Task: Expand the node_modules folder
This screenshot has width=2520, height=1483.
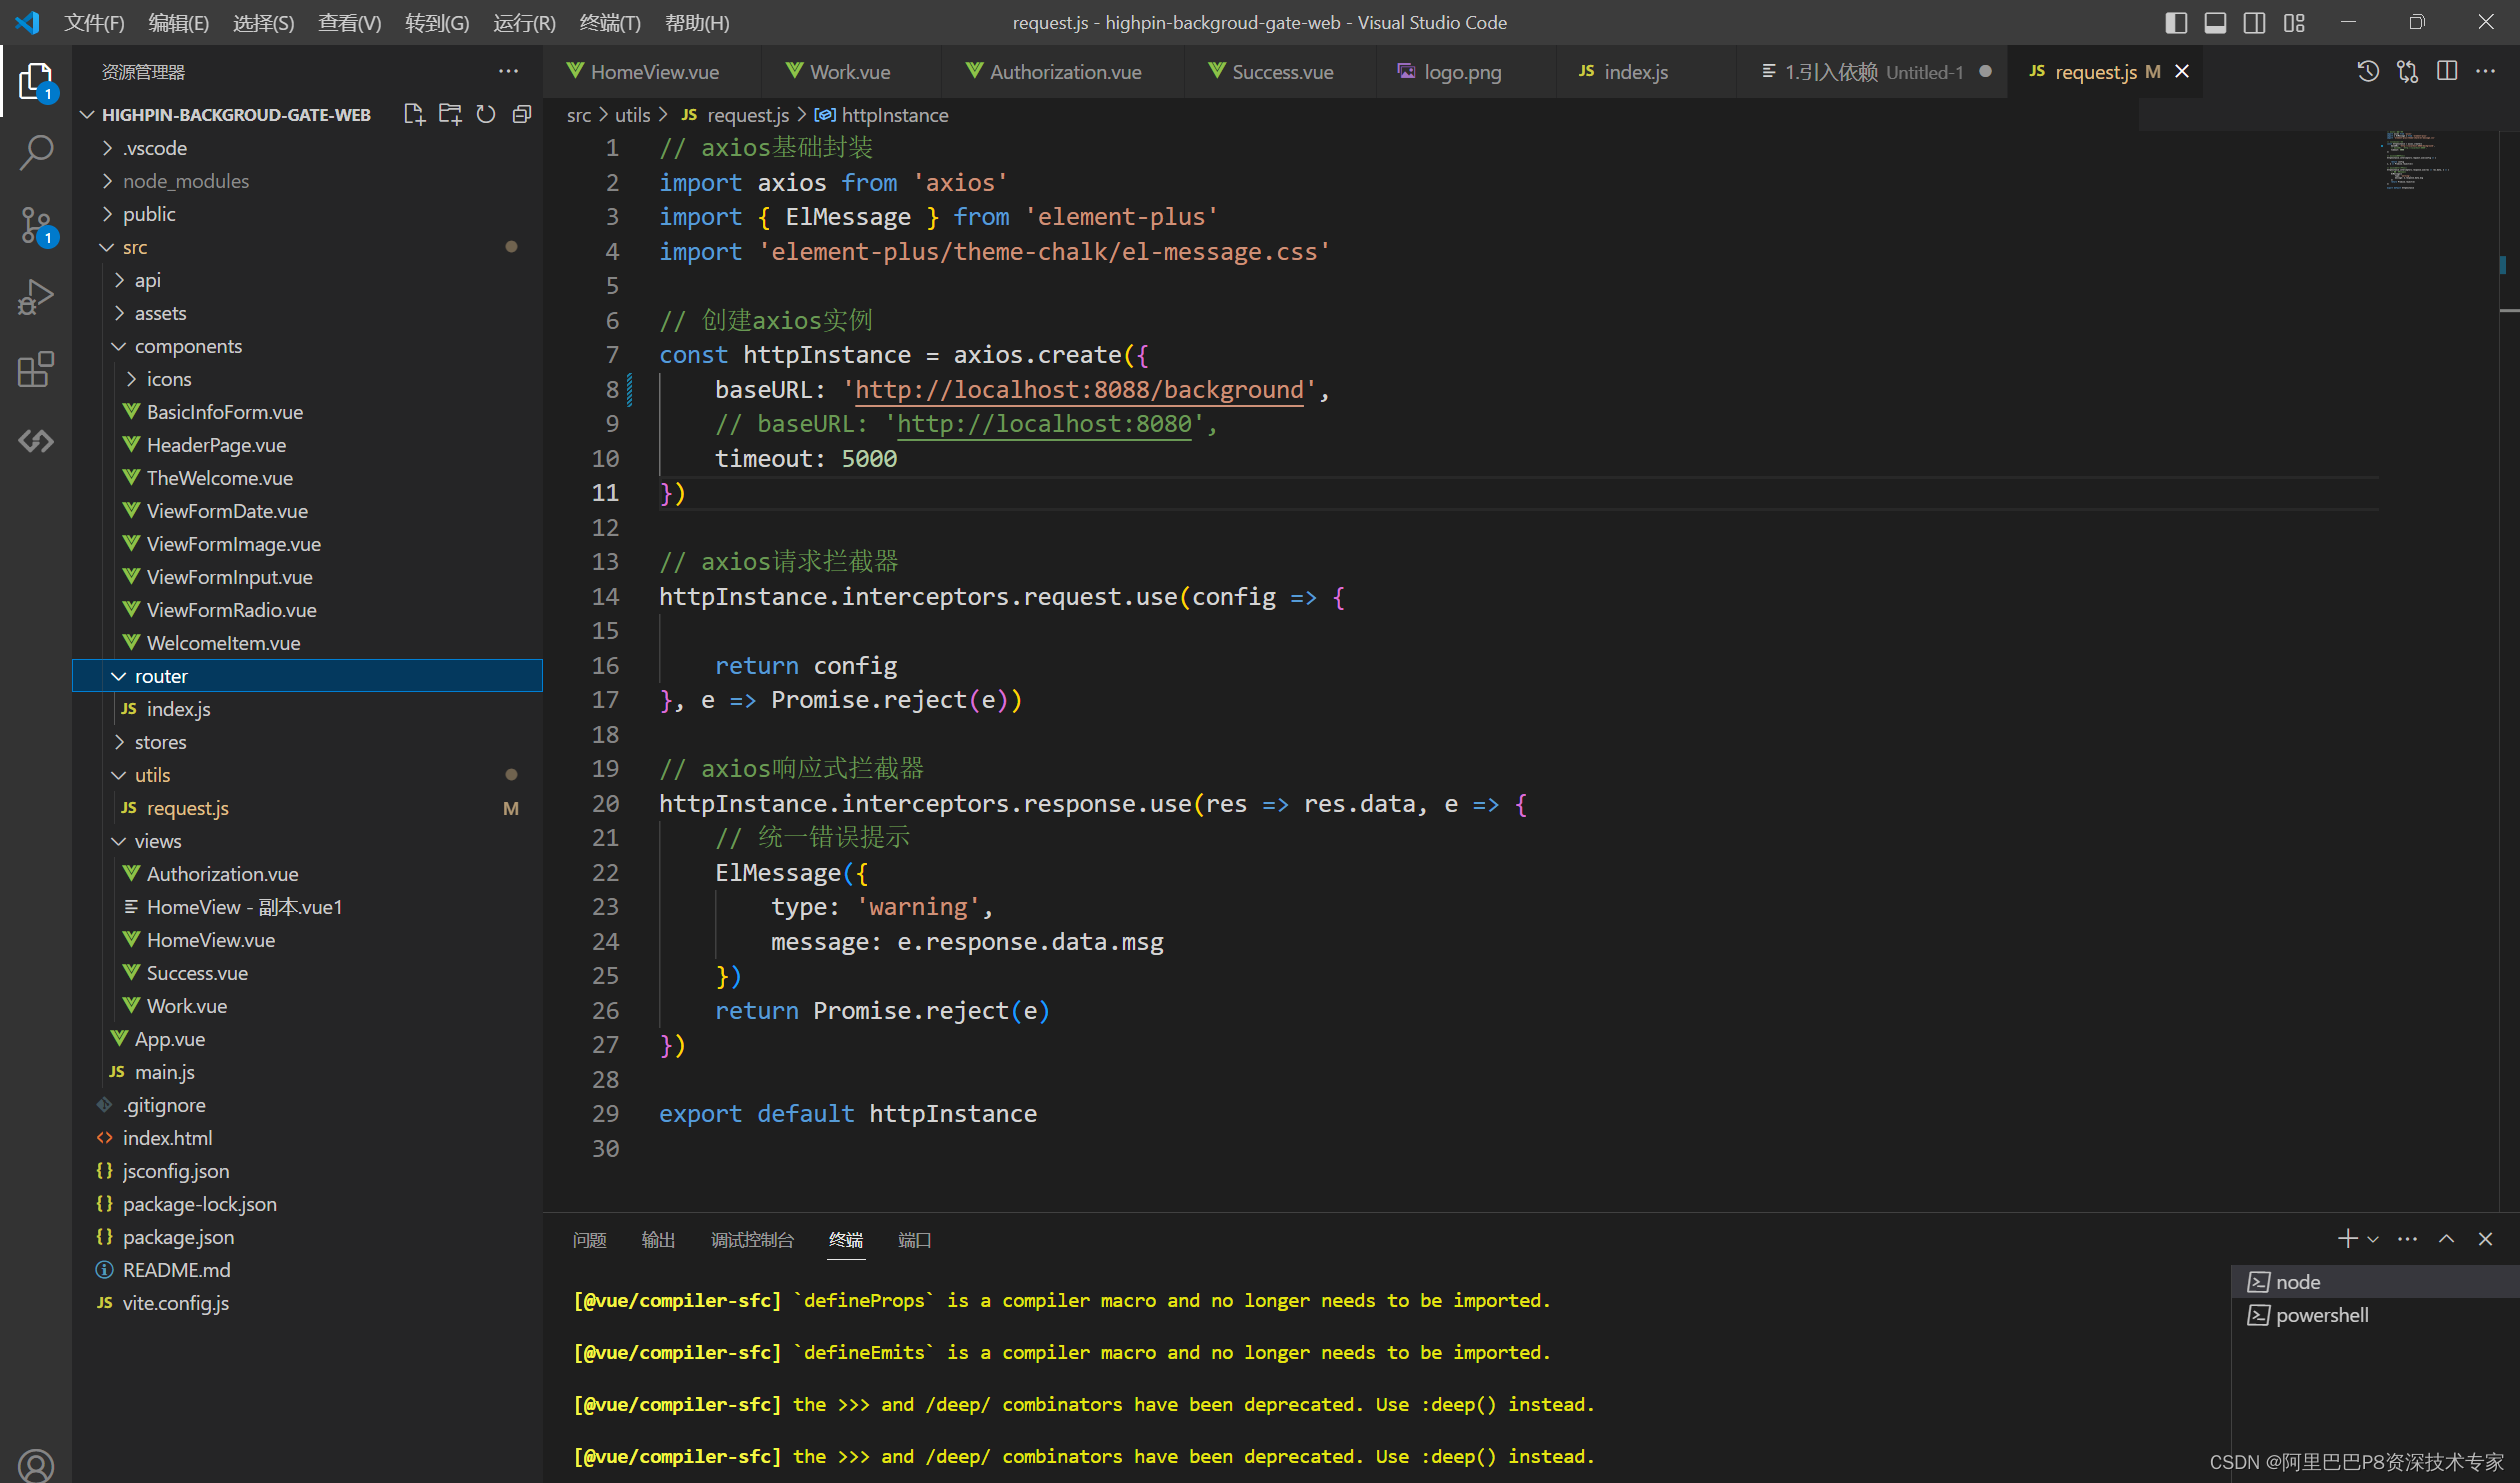Action: tap(185, 181)
